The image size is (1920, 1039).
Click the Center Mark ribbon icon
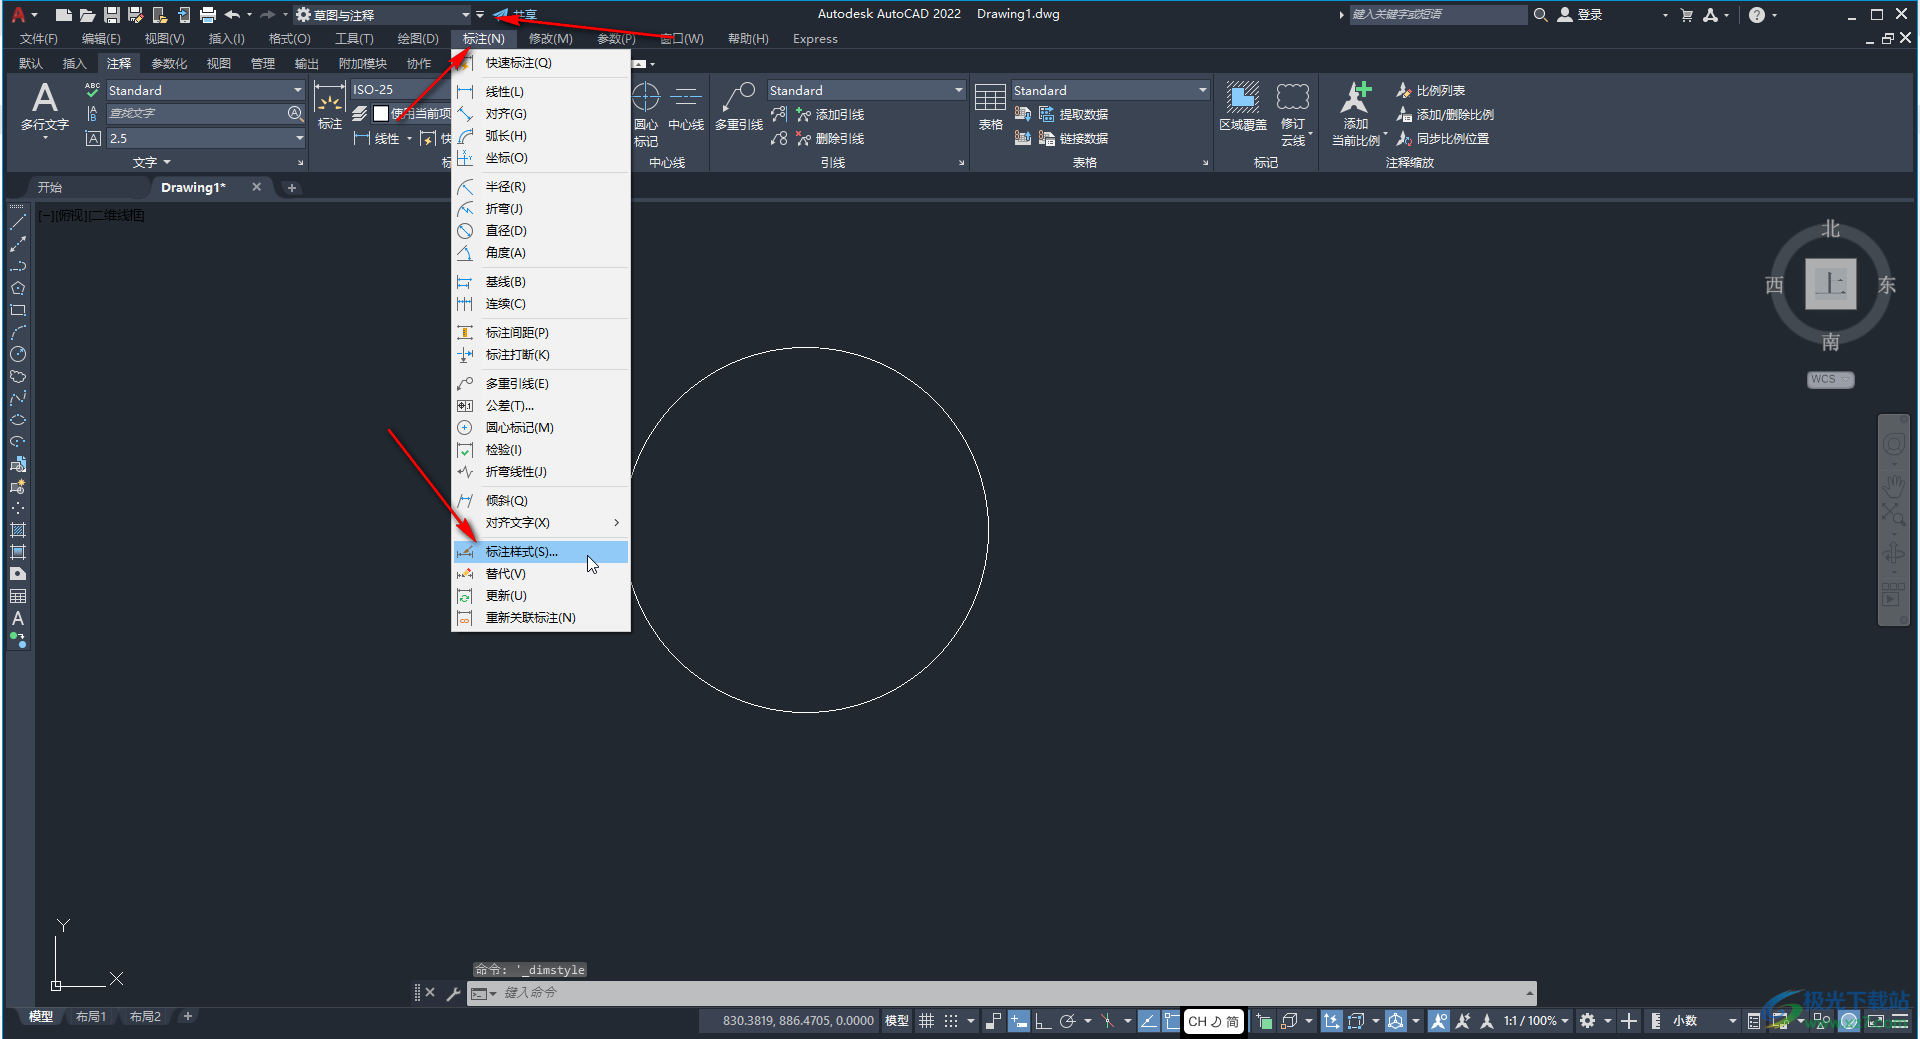646,114
